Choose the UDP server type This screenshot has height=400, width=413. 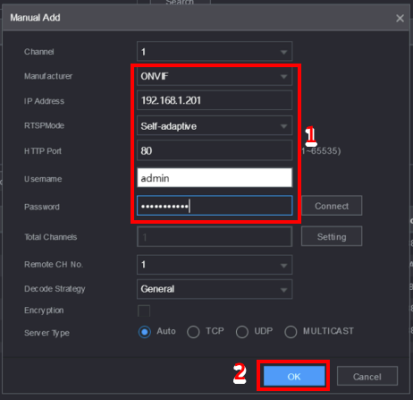242,332
